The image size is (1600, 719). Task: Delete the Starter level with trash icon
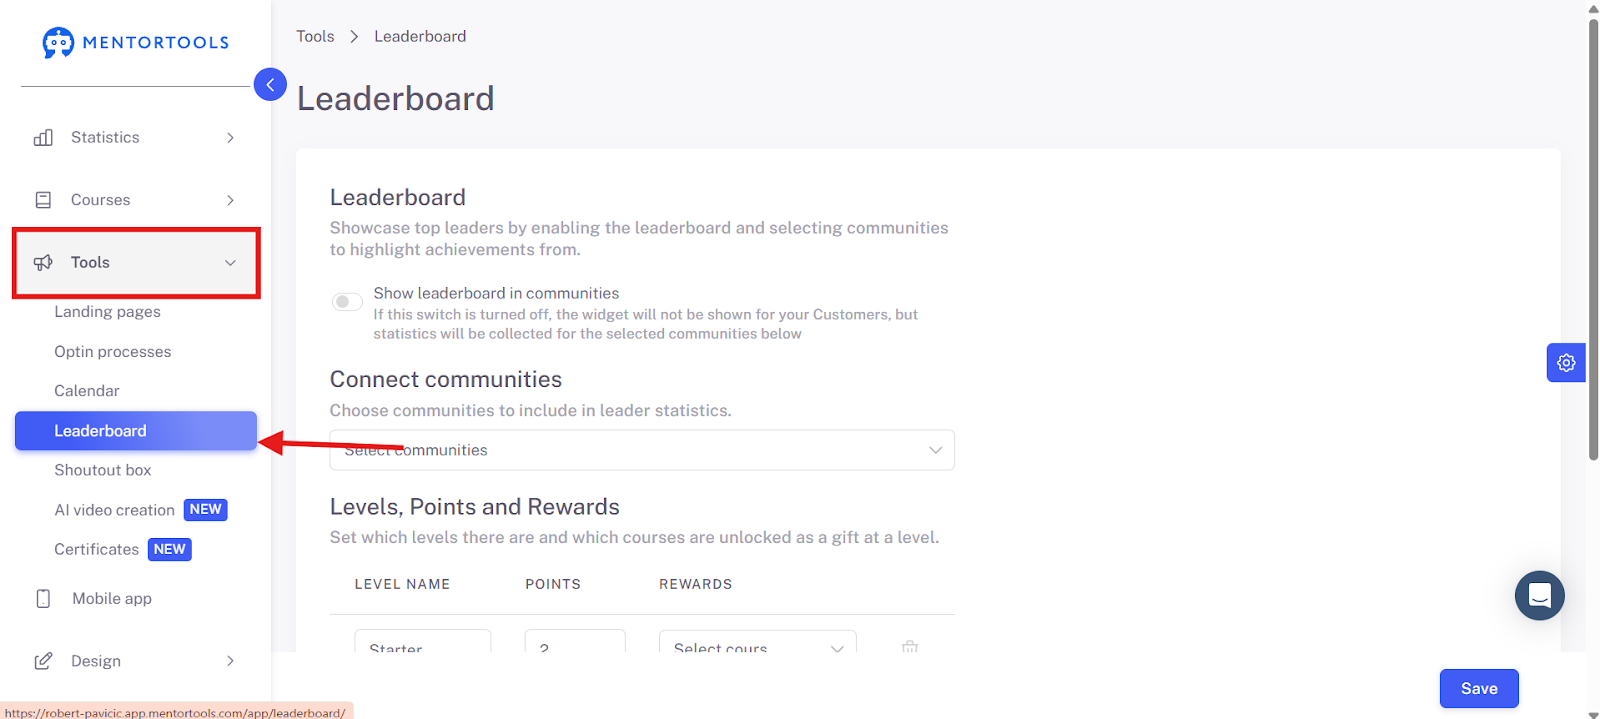(910, 647)
